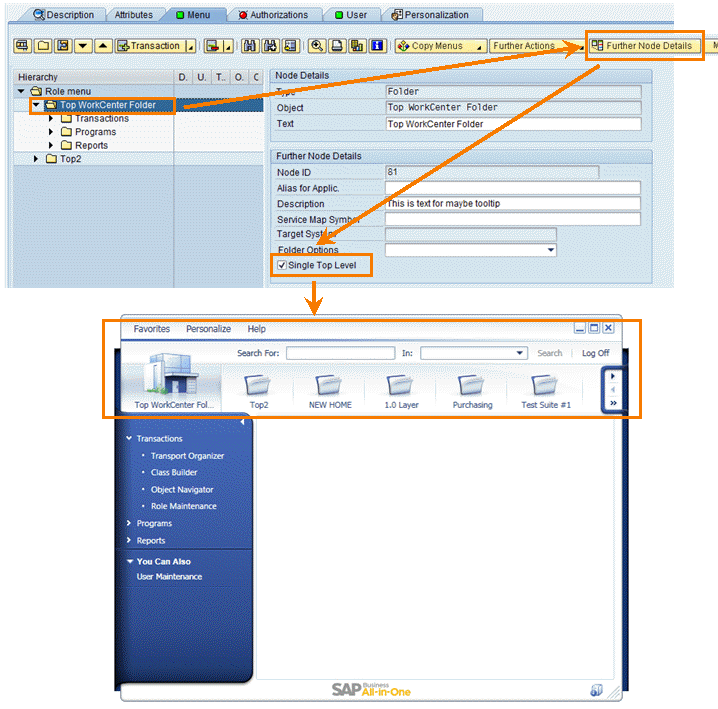Uncheck the Single Top Level checkbox
The height and width of the screenshot is (709, 718).
(282, 266)
